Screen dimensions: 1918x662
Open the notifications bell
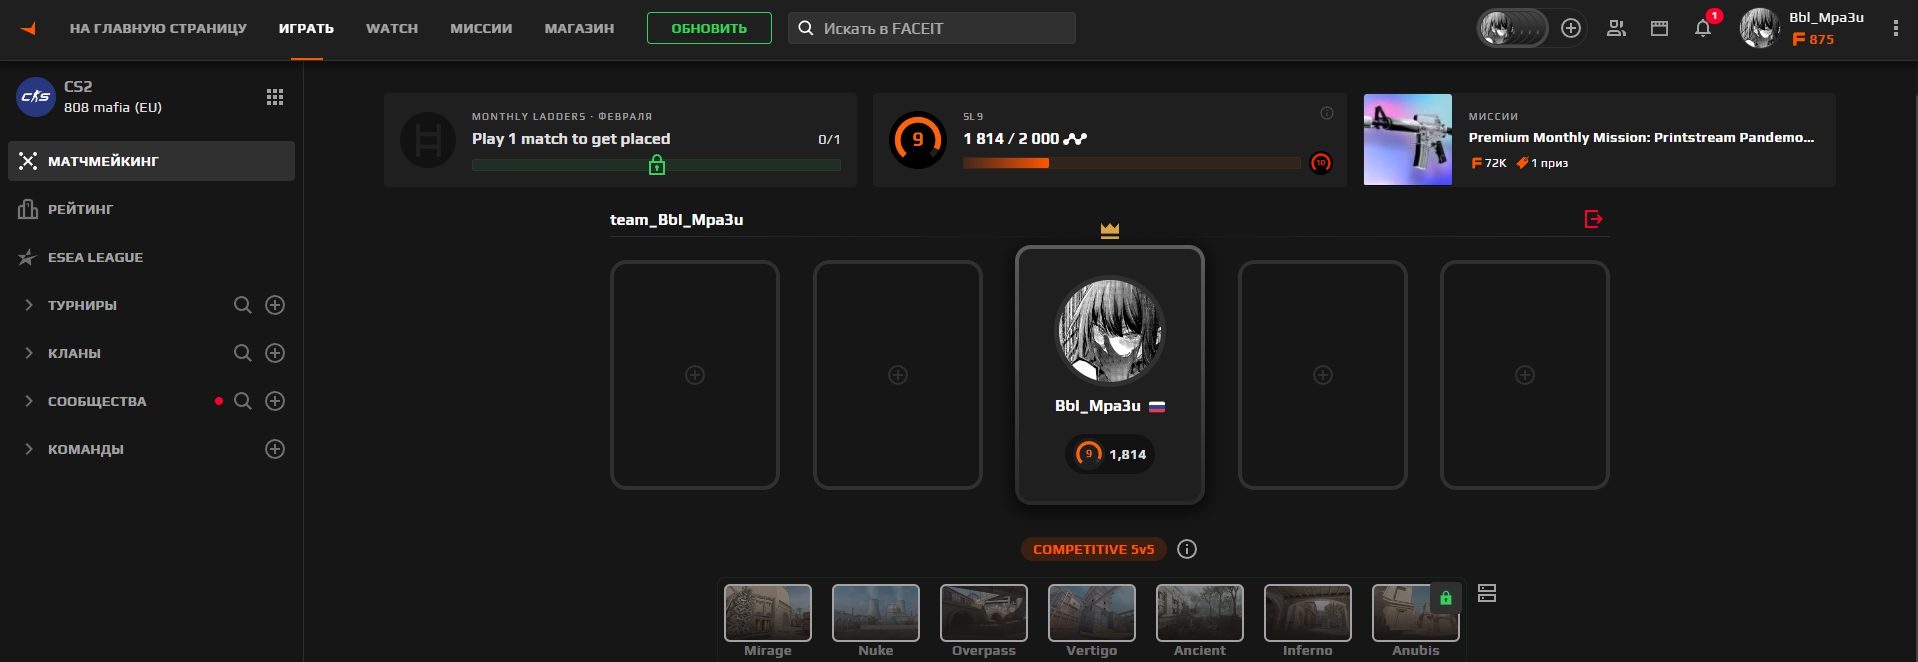(x=1703, y=28)
